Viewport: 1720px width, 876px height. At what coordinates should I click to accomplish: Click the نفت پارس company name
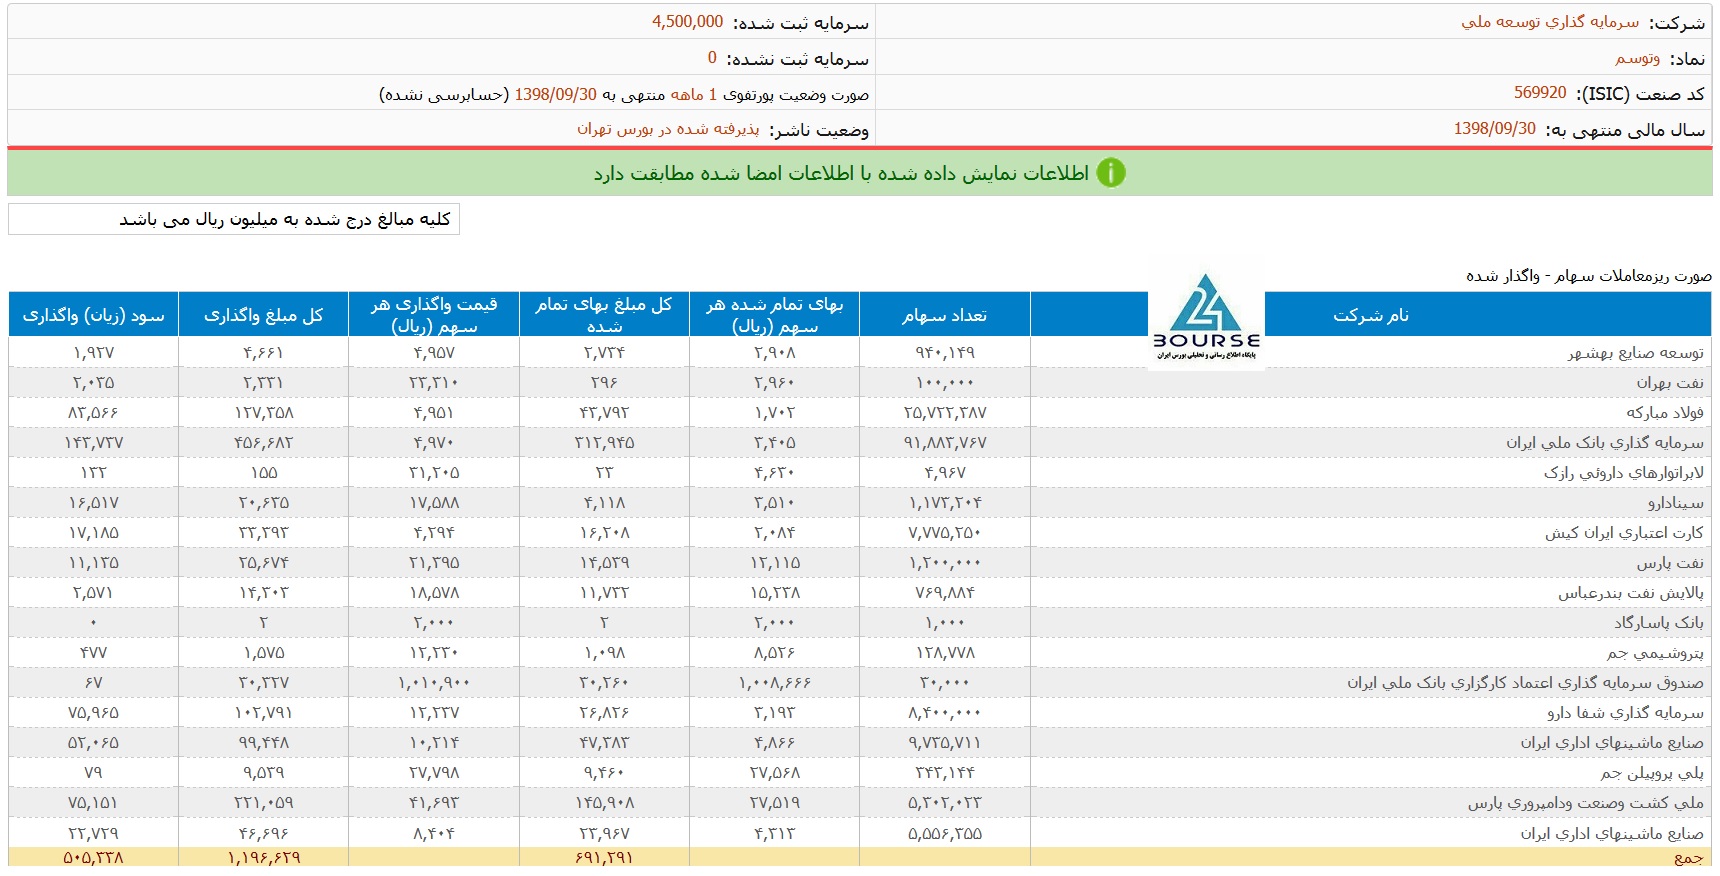tap(1670, 563)
